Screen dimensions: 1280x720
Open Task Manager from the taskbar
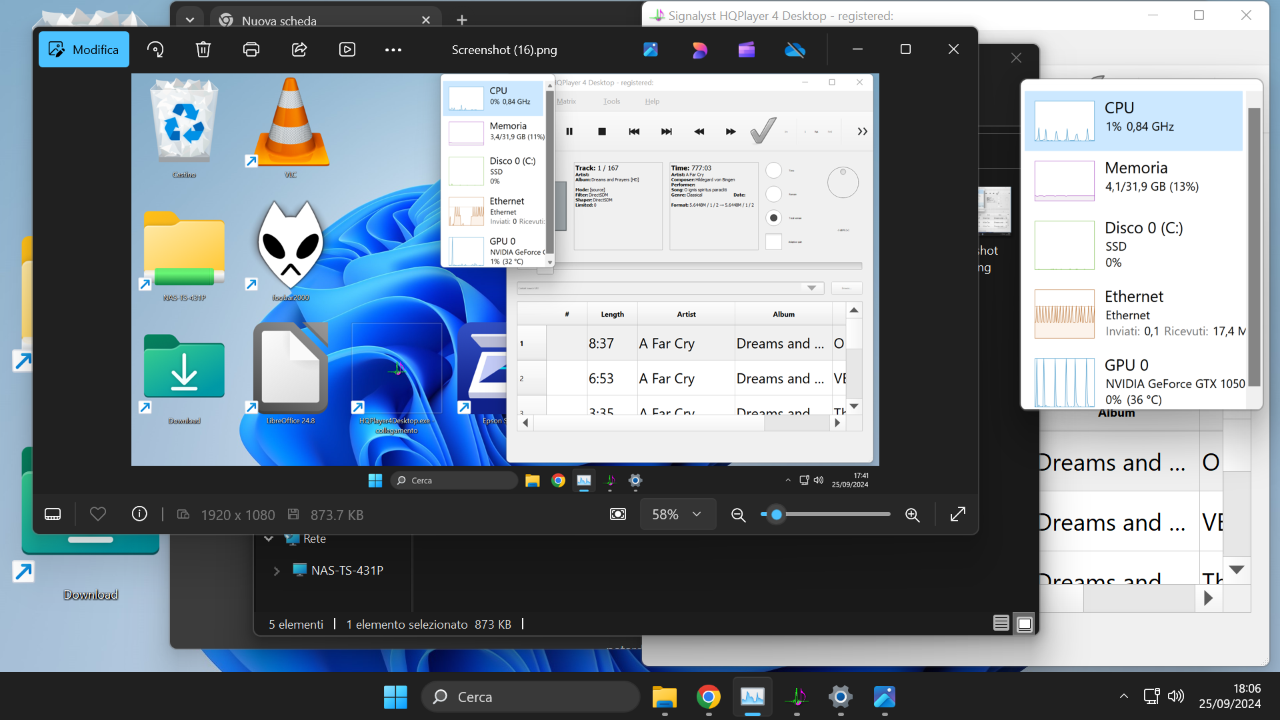752,696
